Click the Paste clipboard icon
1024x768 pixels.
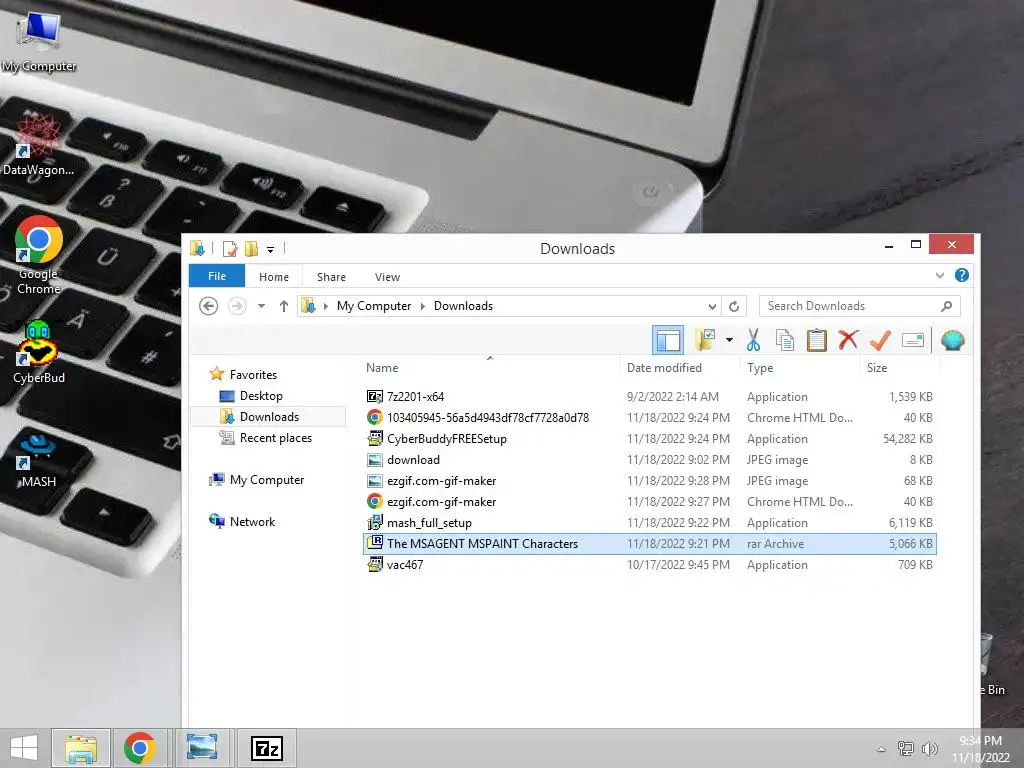pyautogui.click(x=816, y=340)
